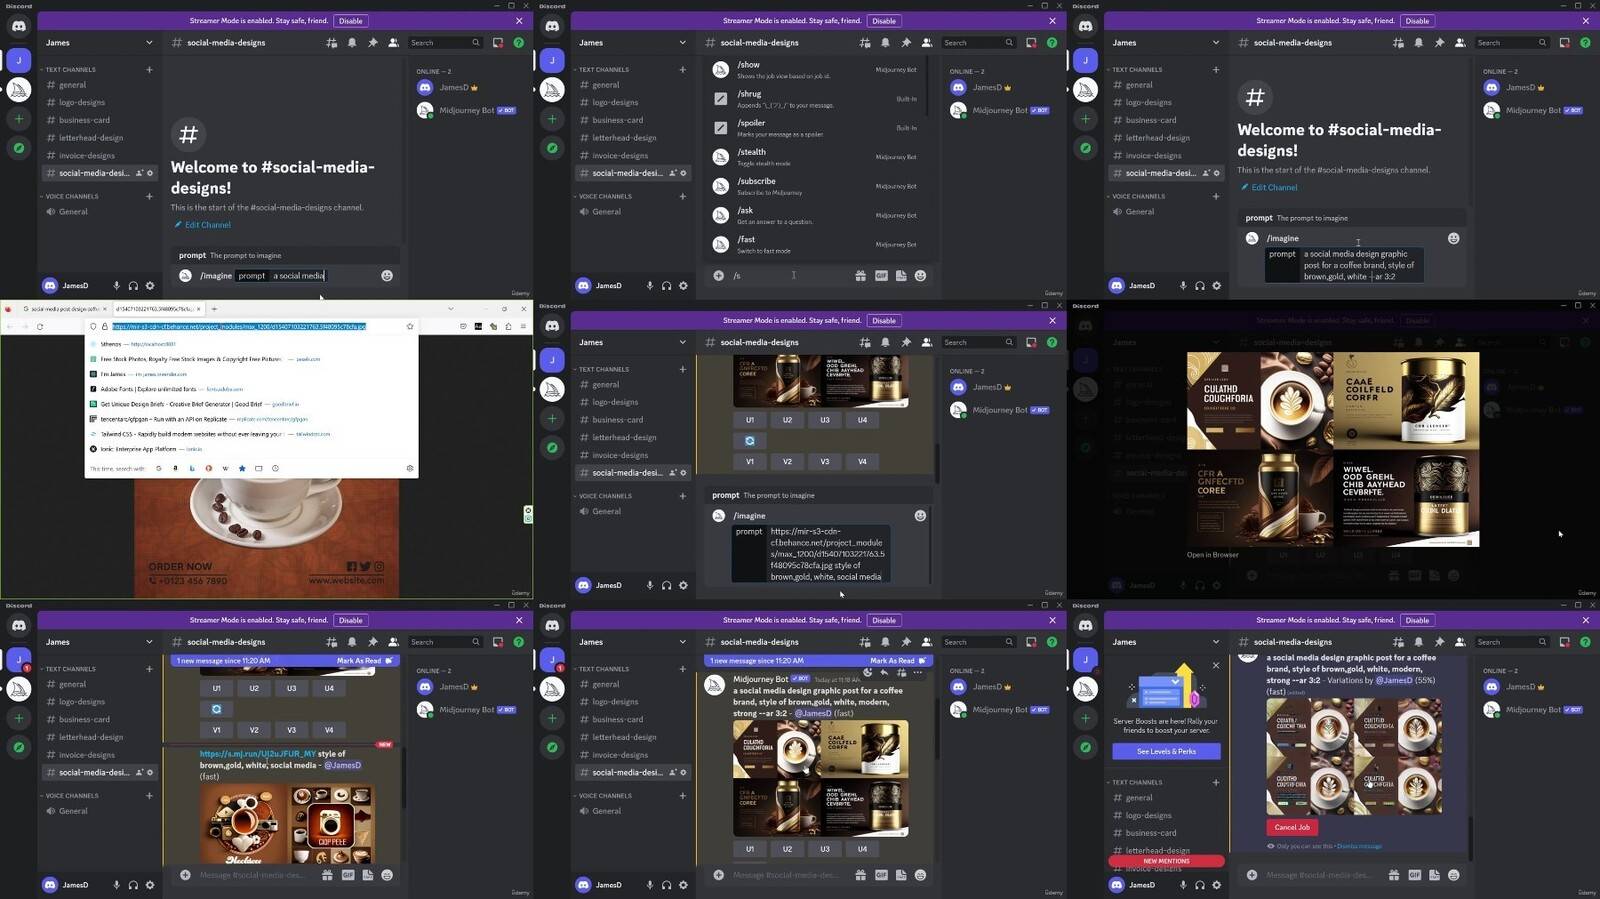Click the 'Open in Browser' link under the enlarged image
1600x899 pixels.
[1212, 555]
